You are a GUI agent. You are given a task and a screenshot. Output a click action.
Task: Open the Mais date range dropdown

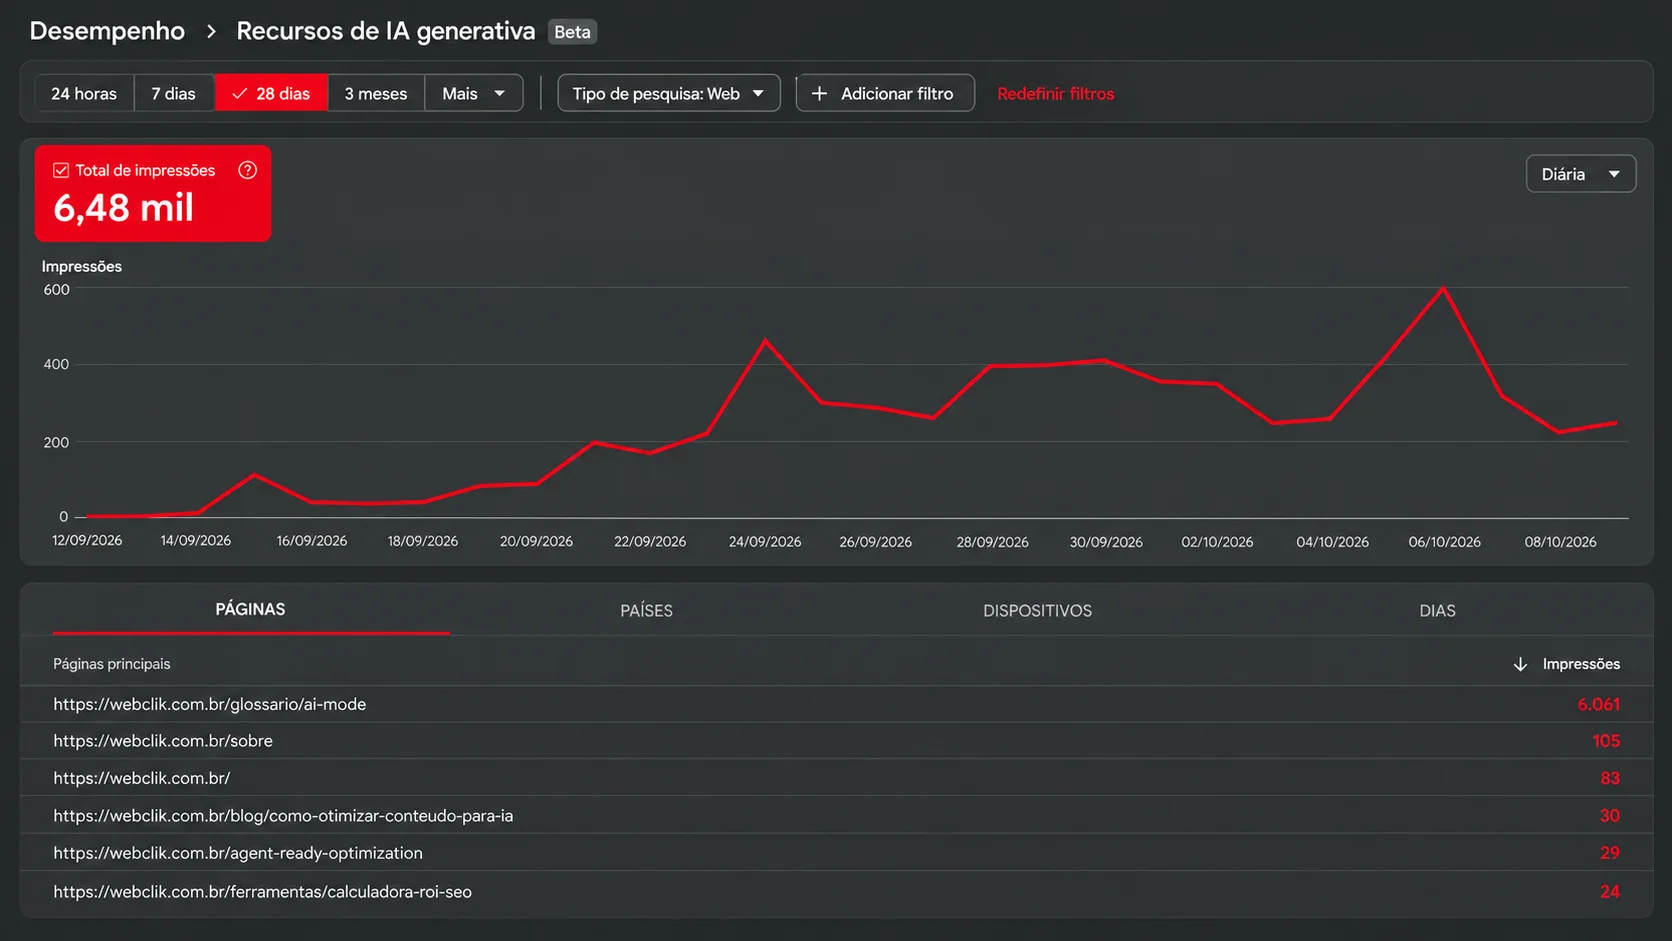474,93
